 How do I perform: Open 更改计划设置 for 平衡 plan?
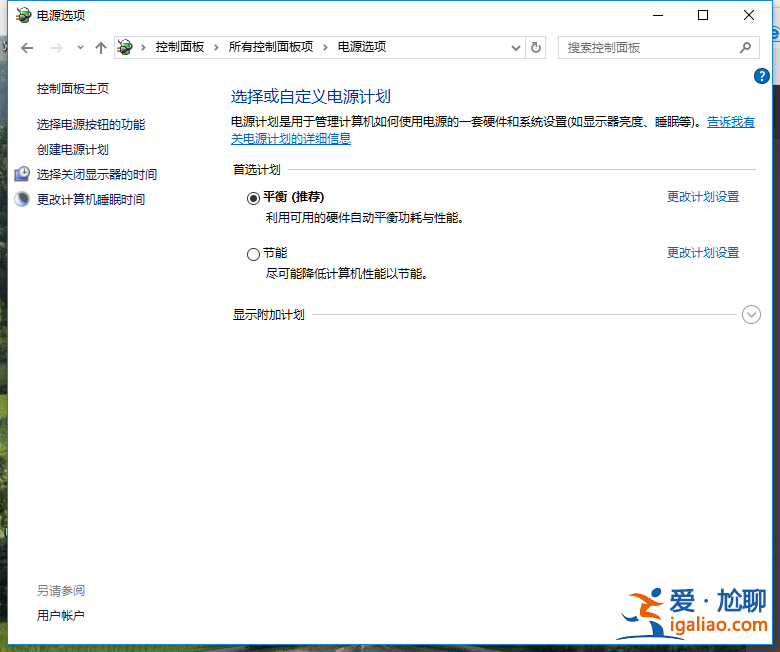703,196
